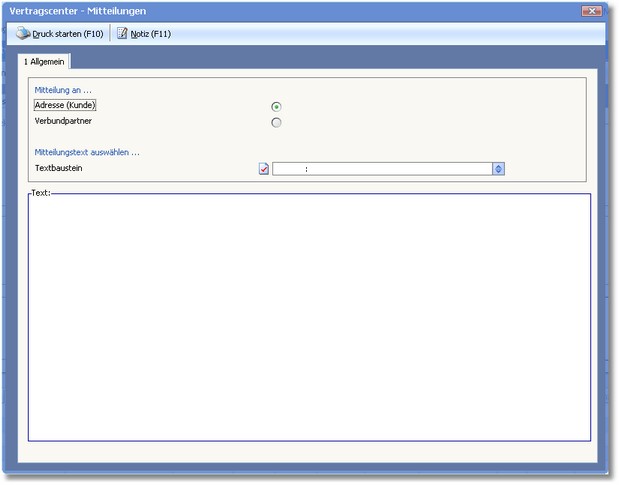Expand the Textbaustein dropdown arrow
This screenshot has height=485, width=619.
click(498, 169)
